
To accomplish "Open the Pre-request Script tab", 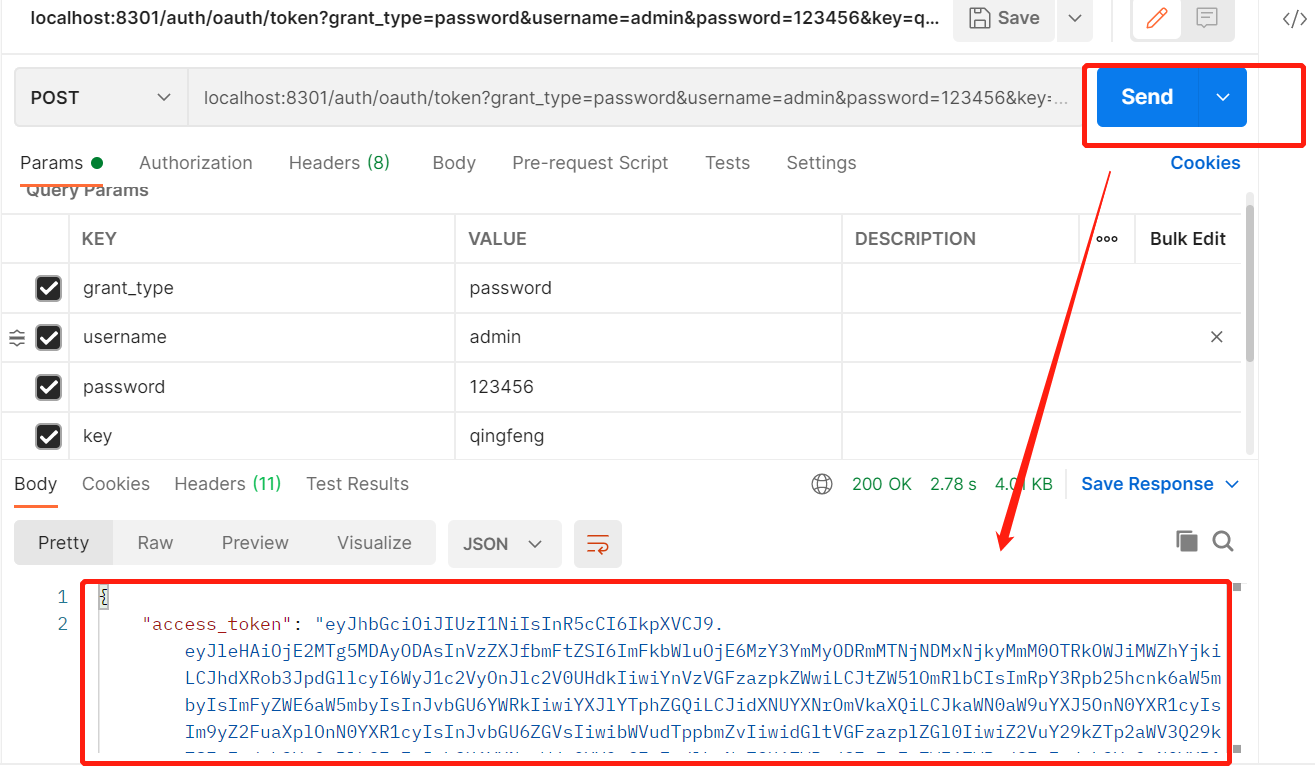I will 590,163.
